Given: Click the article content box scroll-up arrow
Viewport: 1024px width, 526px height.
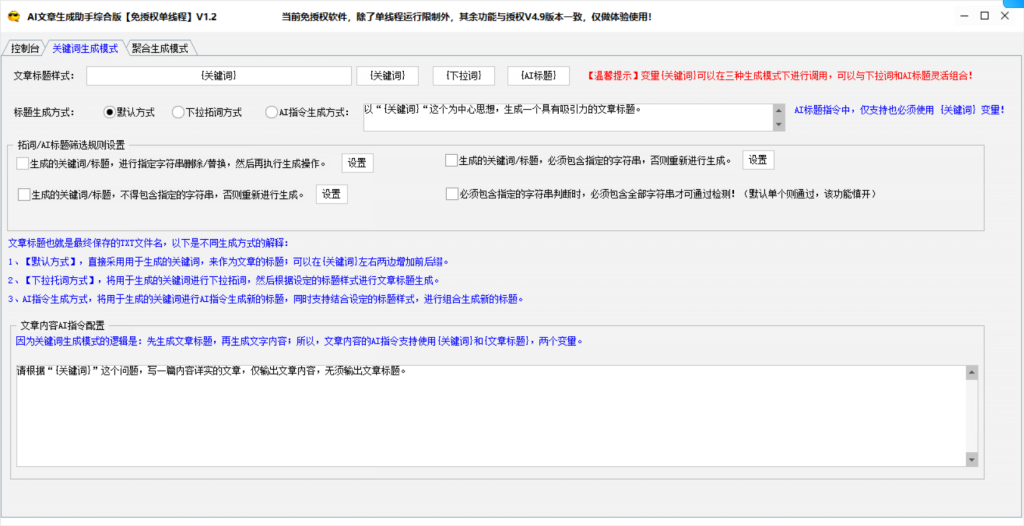Looking at the screenshot, I should 972,372.
